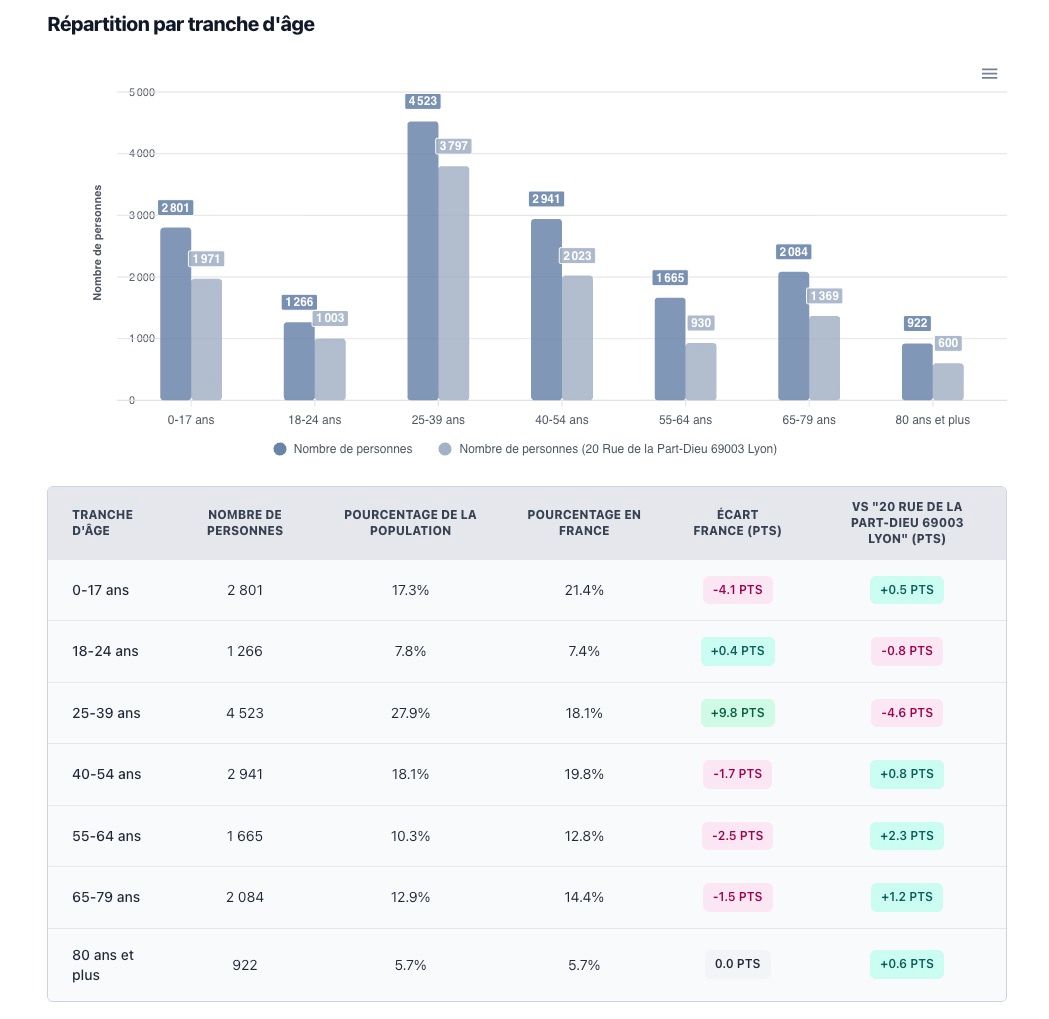Click the -4.1 PTS pink badge

[x=737, y=590]
